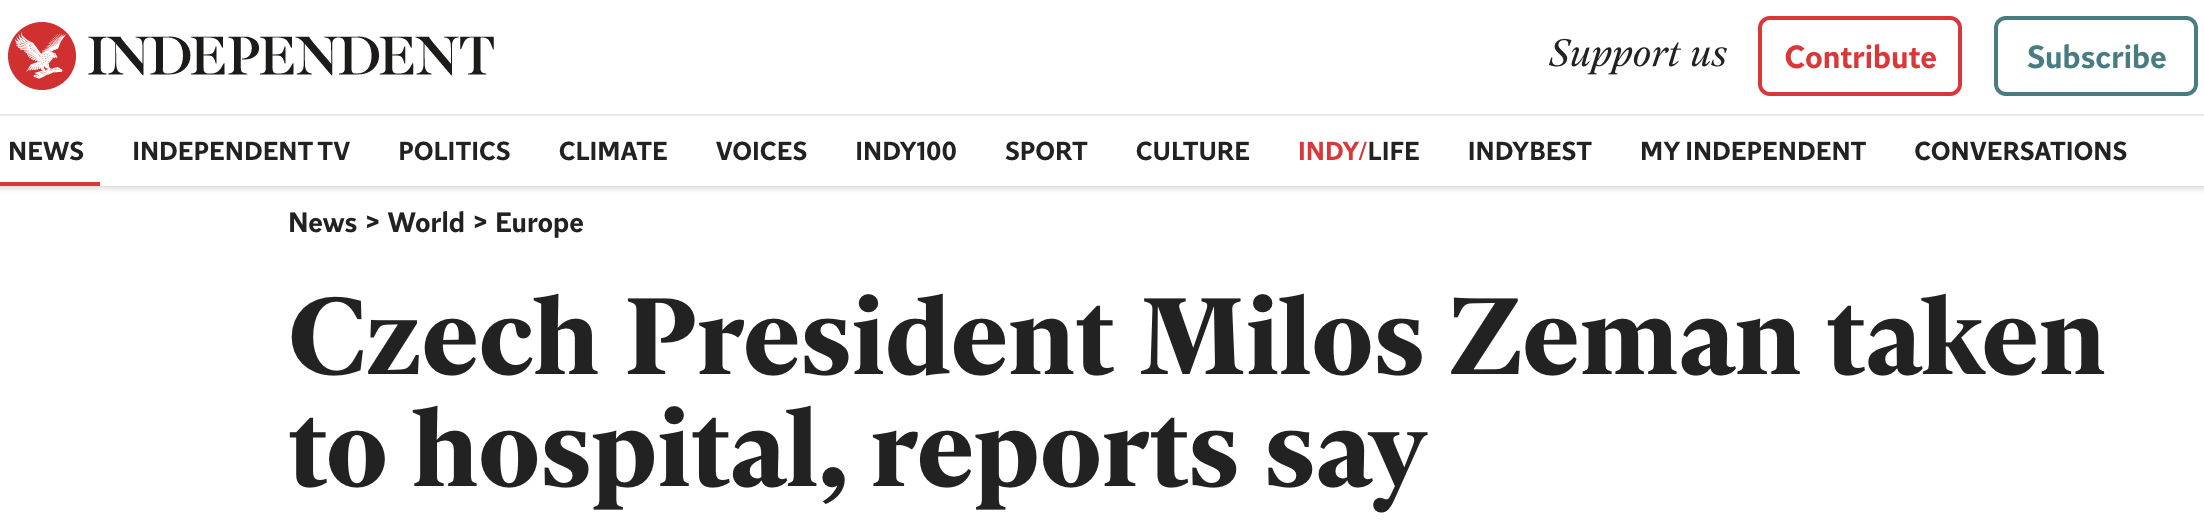Open the Independent TV section
The image size is (2204, 526).
click(241, 151)
